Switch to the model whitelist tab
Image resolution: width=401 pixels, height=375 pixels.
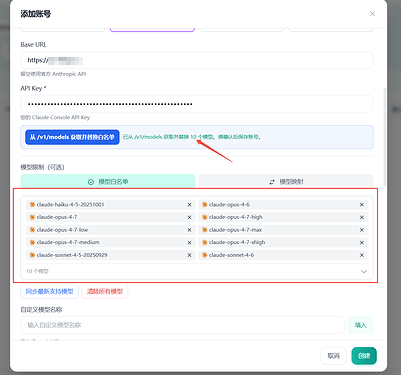(108, 182)
